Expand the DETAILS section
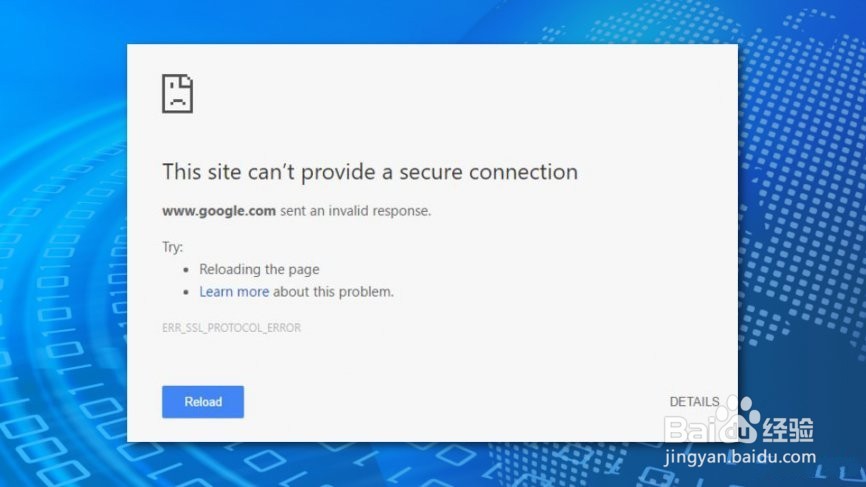The height and width of the screenshot is (487, 866). click(x=694, y=402)
